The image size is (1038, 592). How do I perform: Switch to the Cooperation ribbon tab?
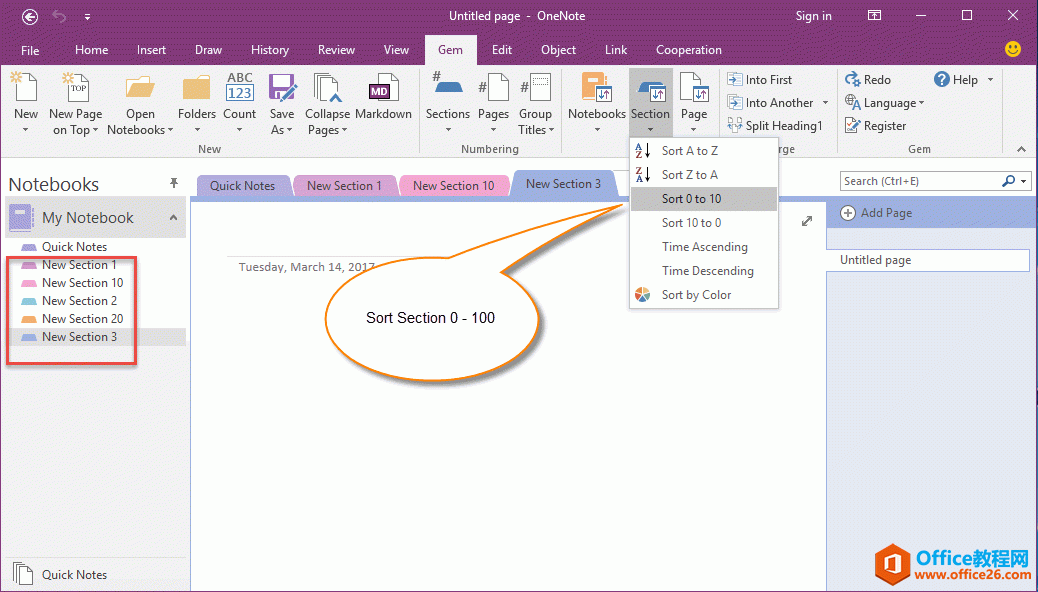(x=688, y=49)
